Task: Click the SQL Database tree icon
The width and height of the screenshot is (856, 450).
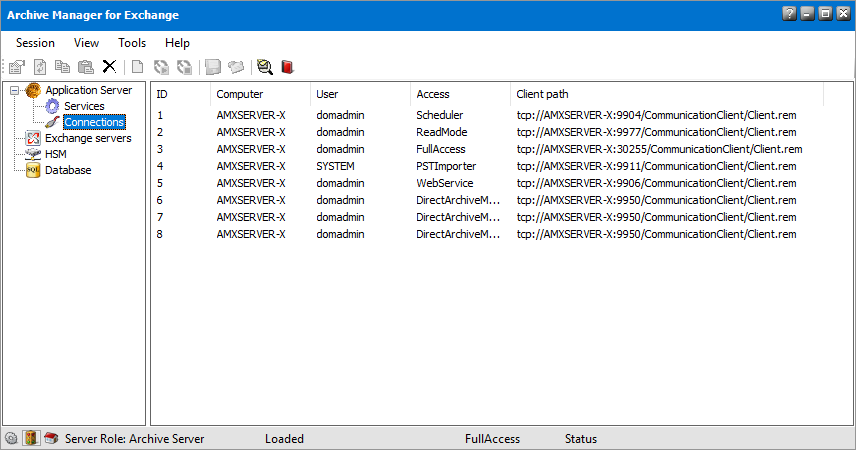Action: point(33,170)
